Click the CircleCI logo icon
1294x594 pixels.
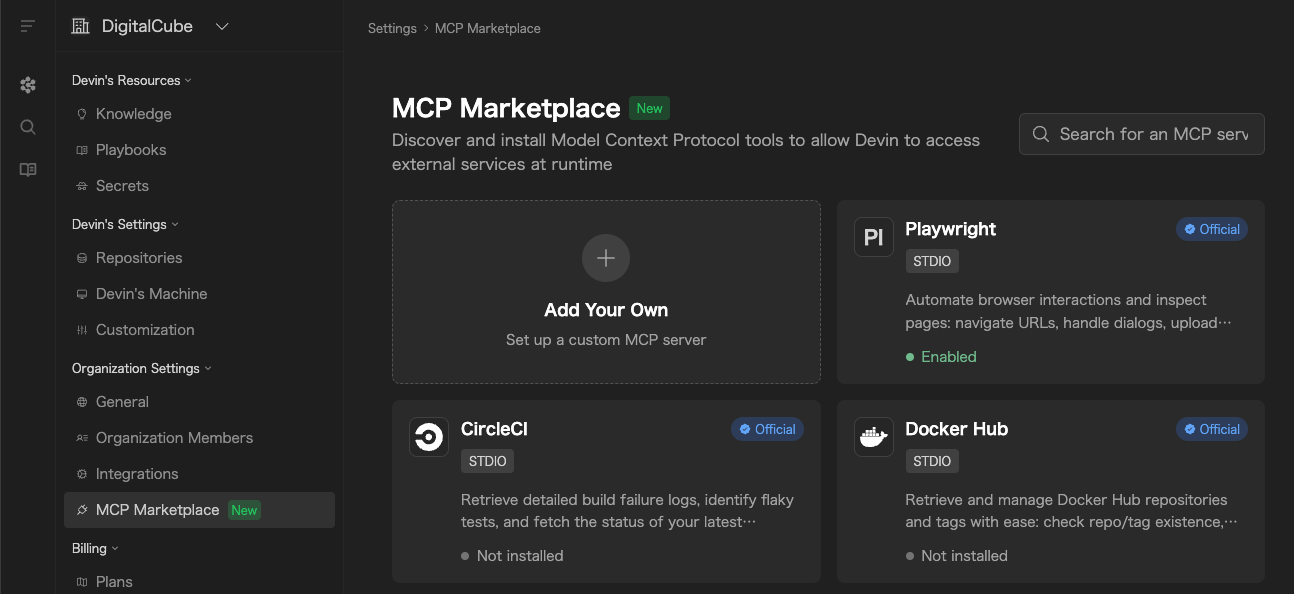click(x=429, y=437)
